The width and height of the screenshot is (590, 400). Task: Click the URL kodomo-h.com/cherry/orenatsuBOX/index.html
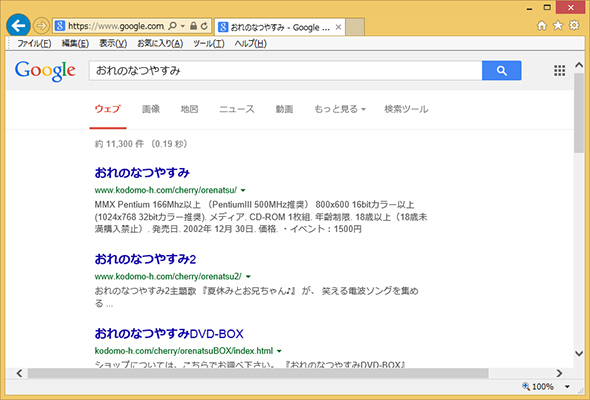point(184,351)
